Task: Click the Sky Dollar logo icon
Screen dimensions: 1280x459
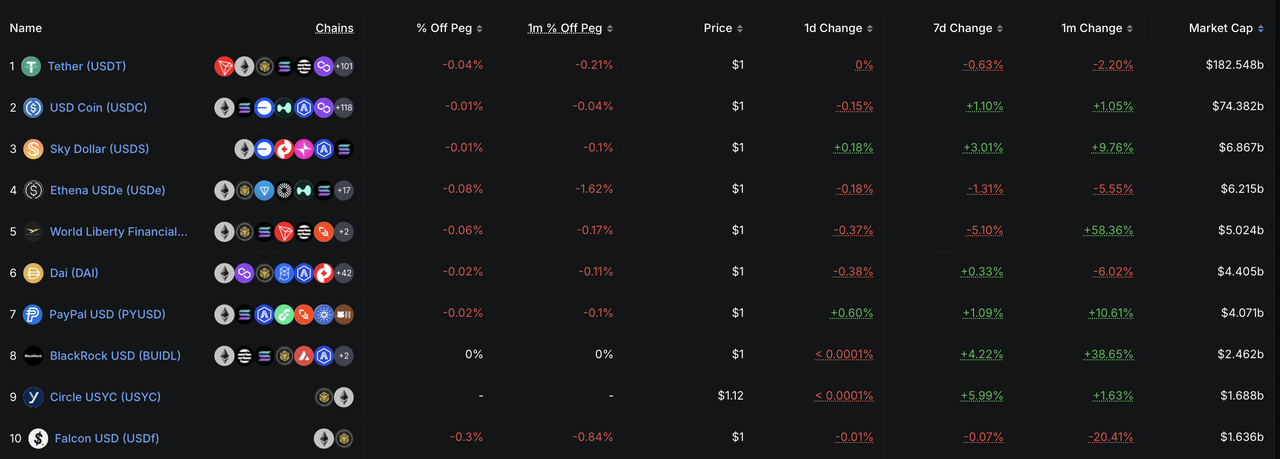Action: (x=33, y=149)
